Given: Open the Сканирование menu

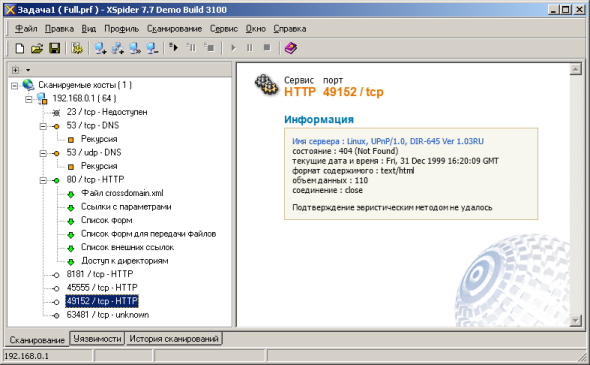Looking at the screenshot, I should (174, 29).
